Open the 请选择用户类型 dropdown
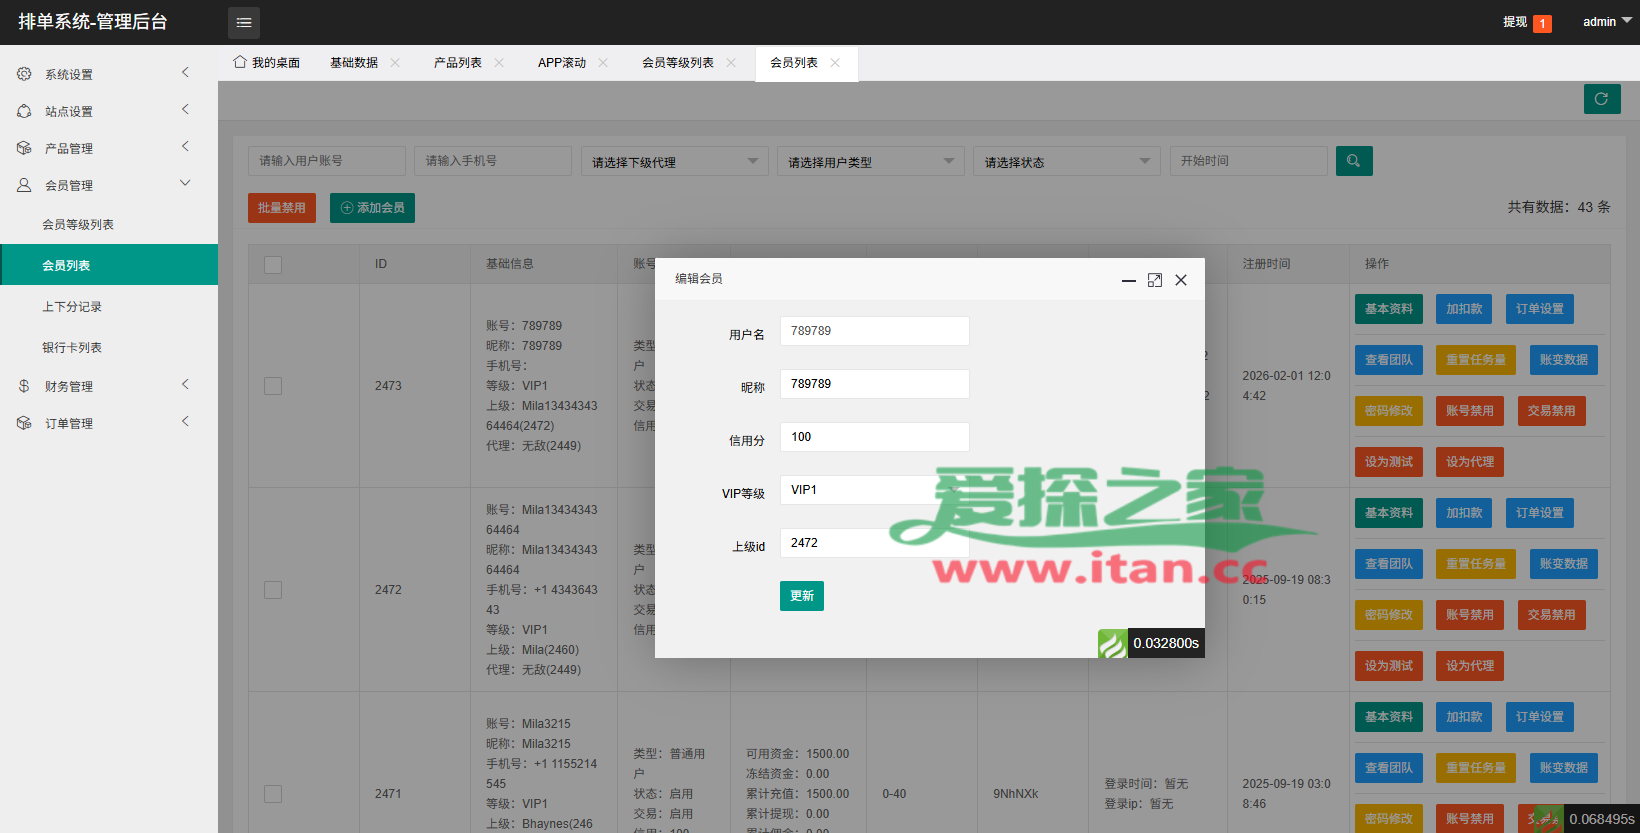1640x833 pixels. point(870,162)
